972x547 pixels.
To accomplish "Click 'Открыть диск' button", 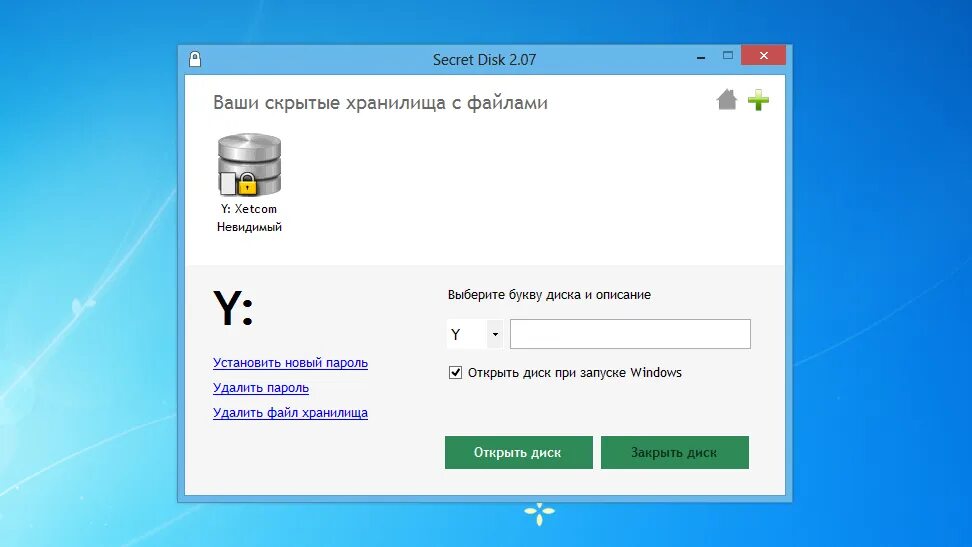I will tap(518, 452).
